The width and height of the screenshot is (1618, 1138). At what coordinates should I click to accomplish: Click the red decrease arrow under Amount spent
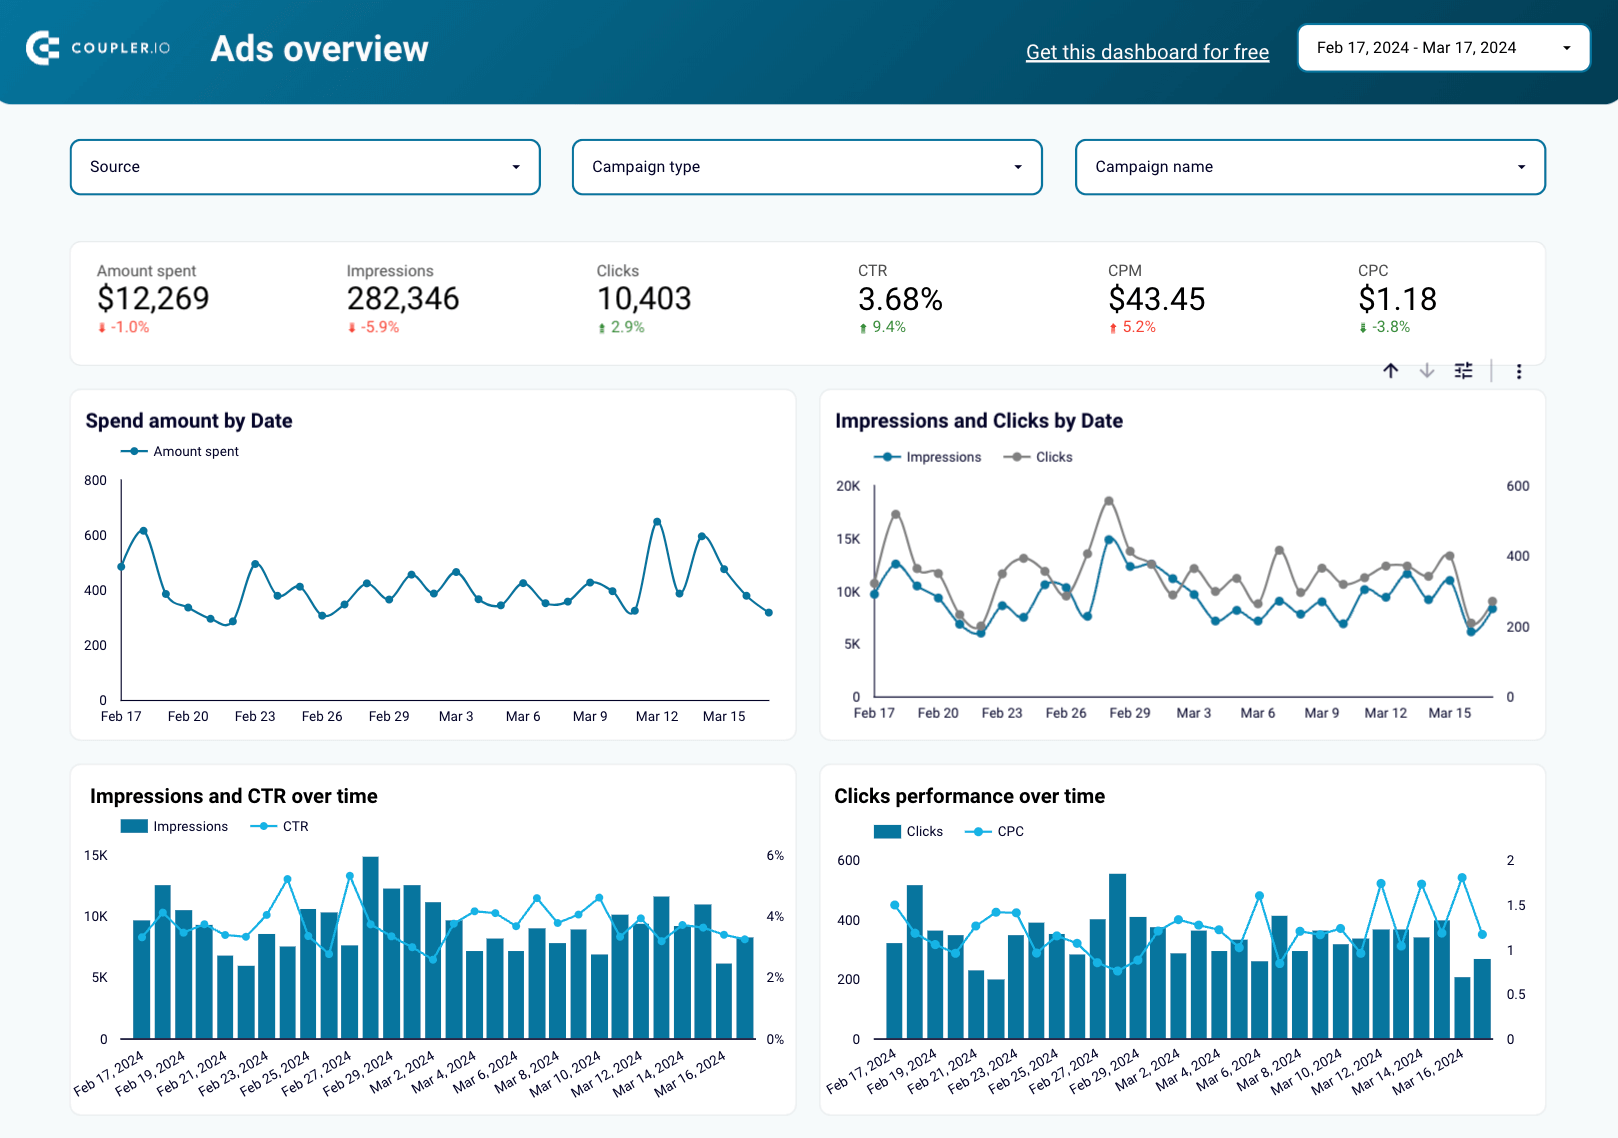click(x=101, y=327)
